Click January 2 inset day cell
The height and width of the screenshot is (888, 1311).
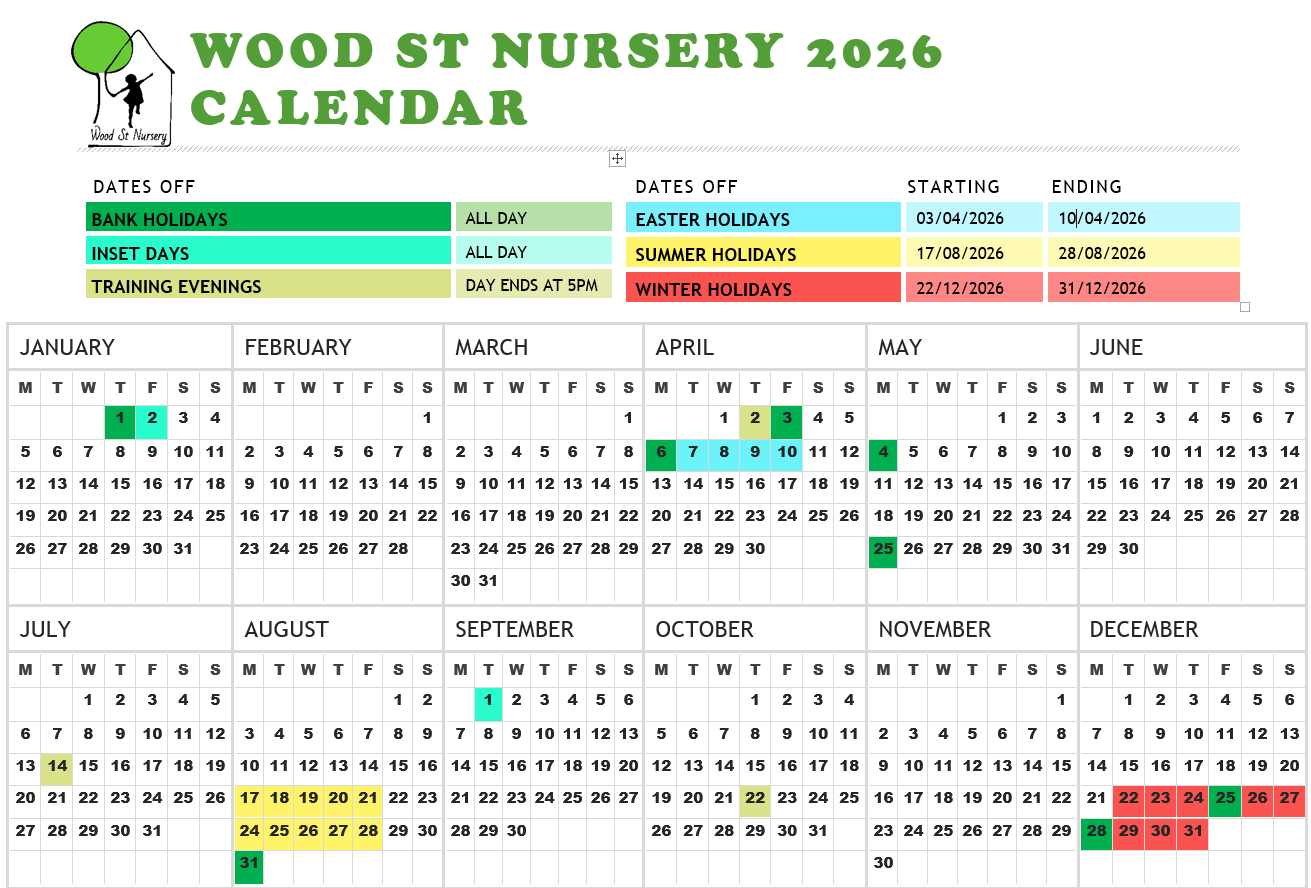pyautogui.click(x=152, y=422)
